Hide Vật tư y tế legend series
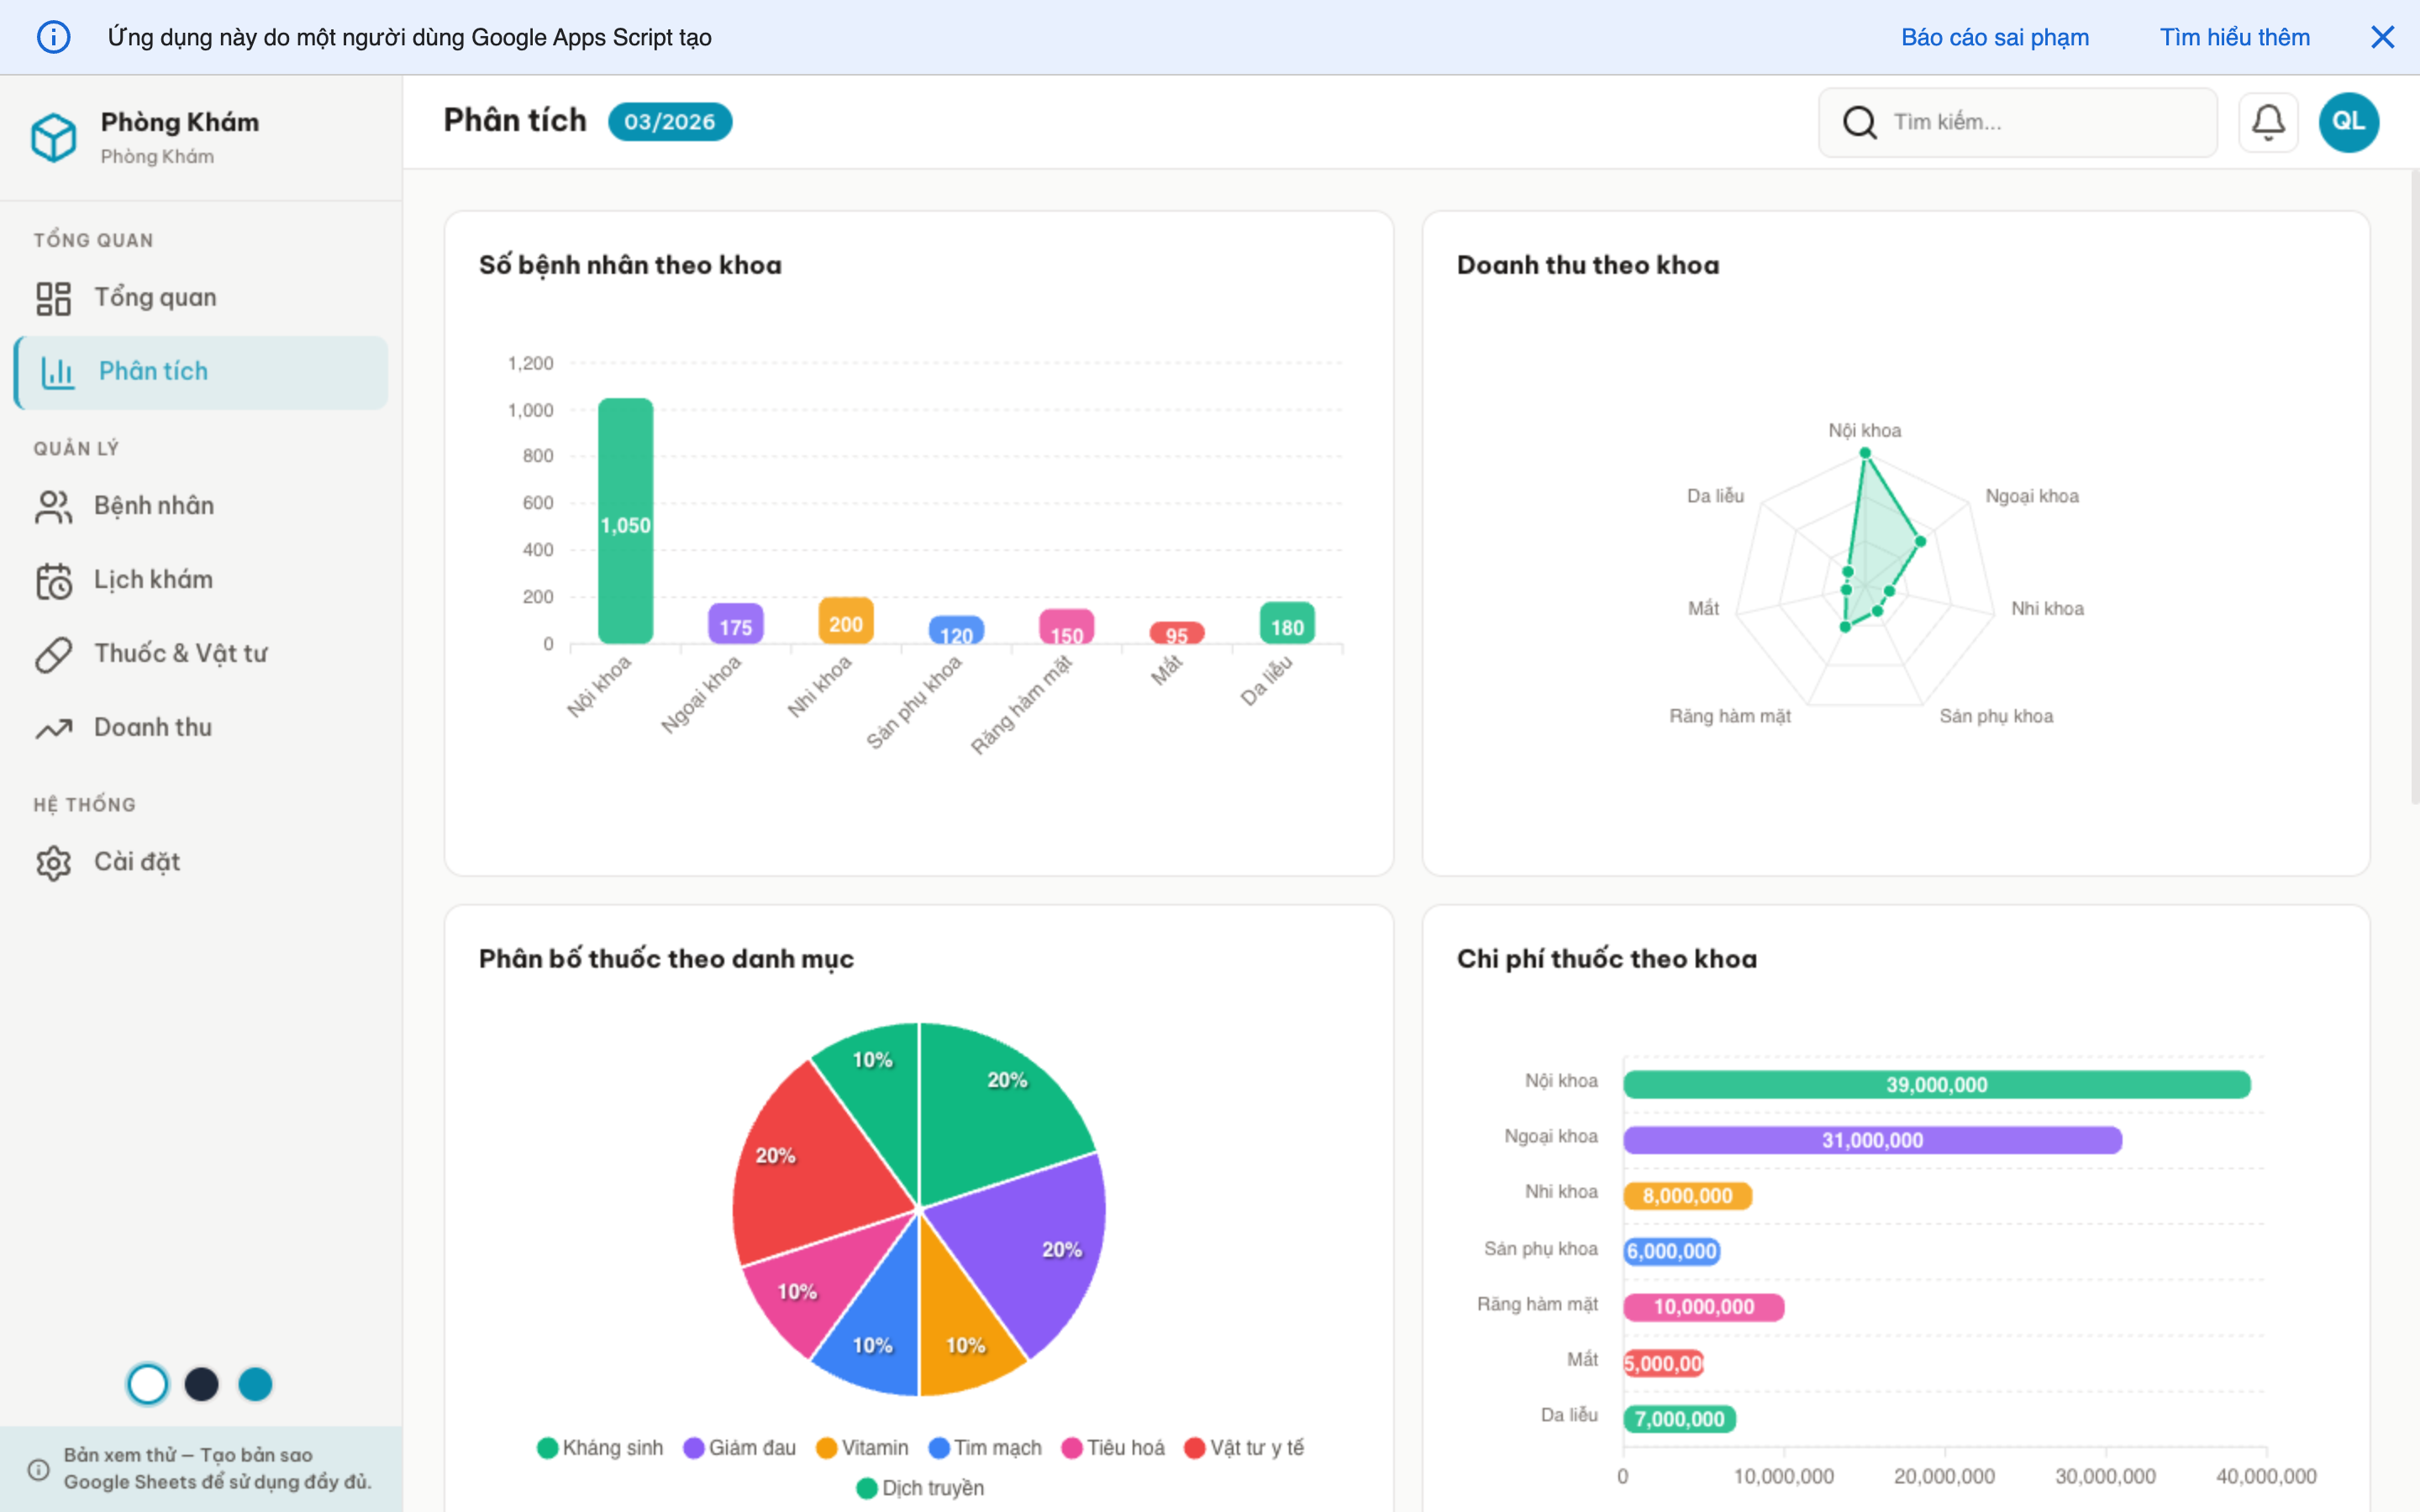The width and height of the screenshot is (2420, 1512). 1245,1447
